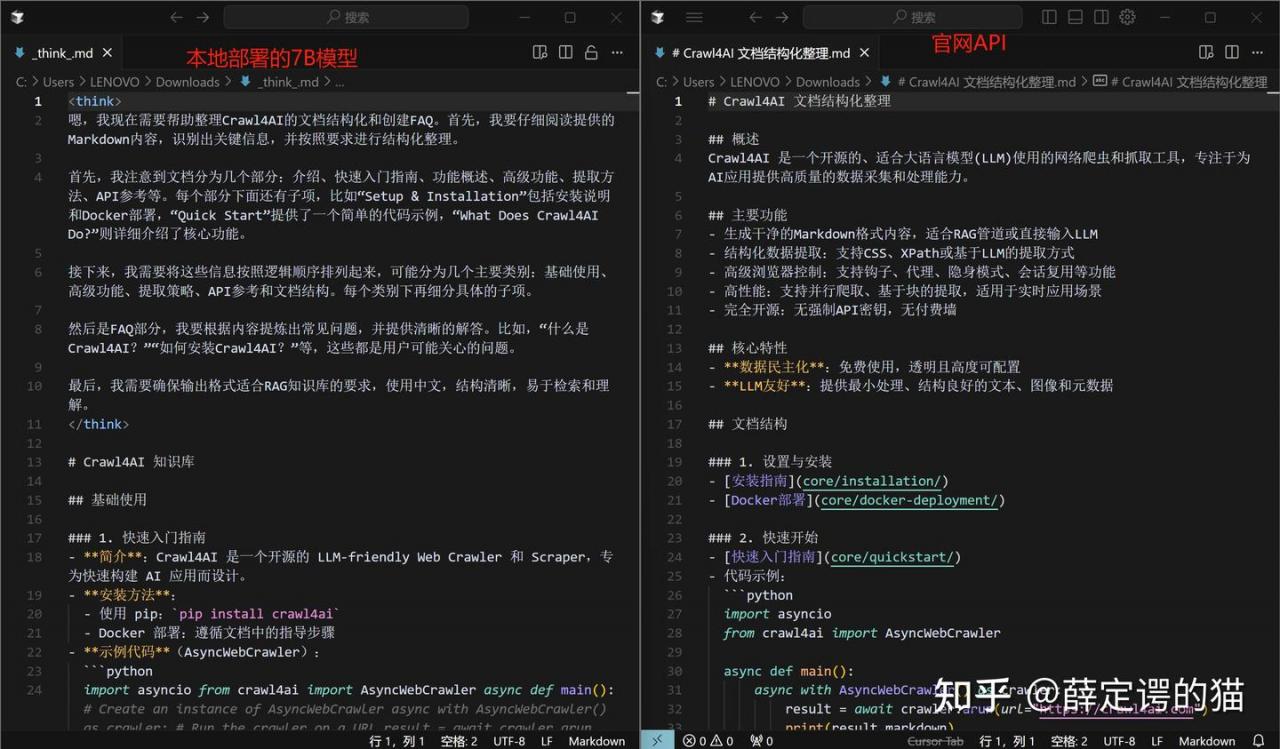
Task: Follow the core/installation/ link
Action: tap(871, 481)
